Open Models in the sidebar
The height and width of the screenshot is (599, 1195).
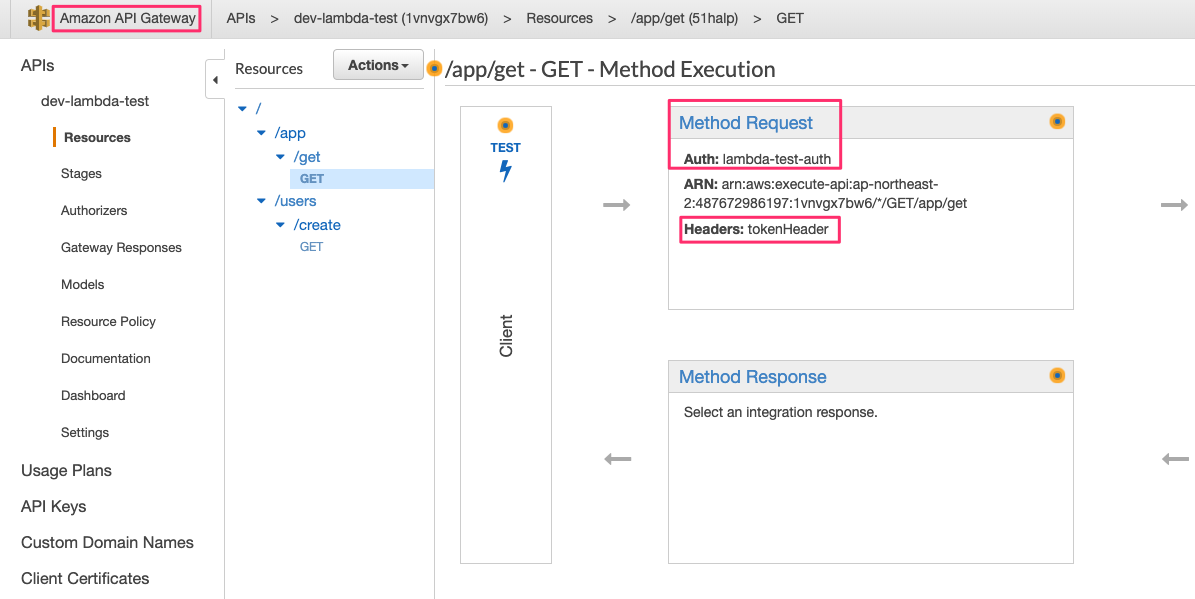[x=82, y=284]
